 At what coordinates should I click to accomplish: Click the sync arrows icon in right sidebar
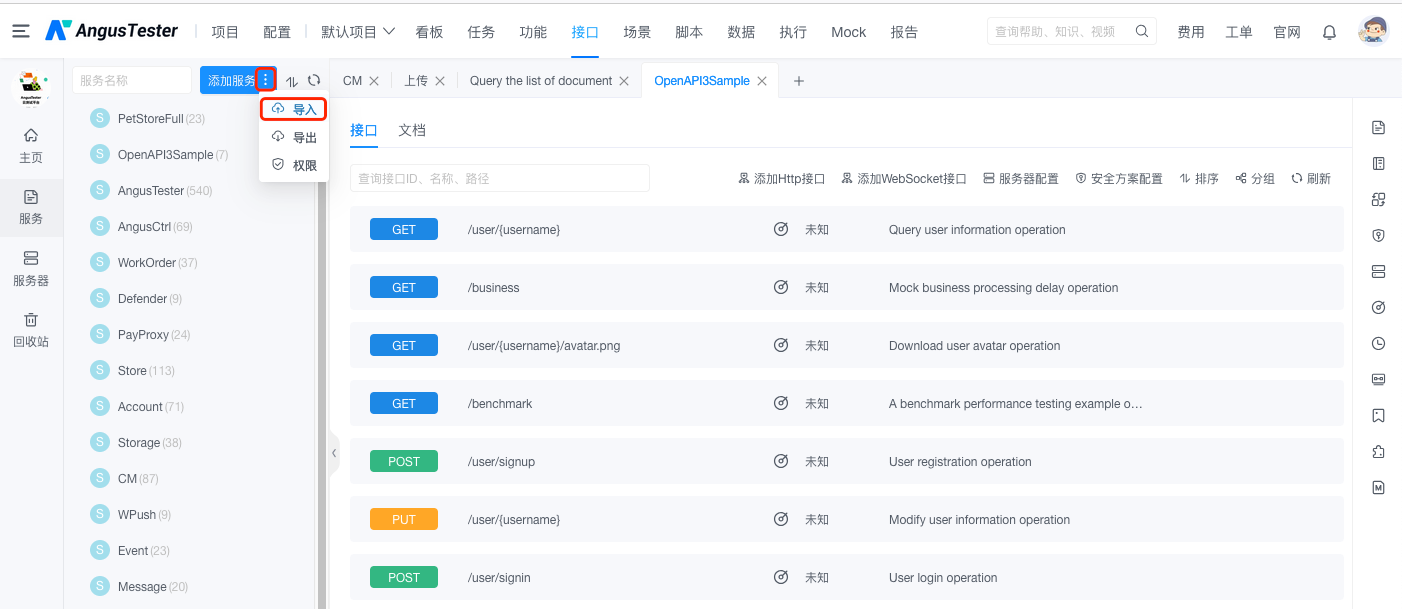tap(1378, 199)
